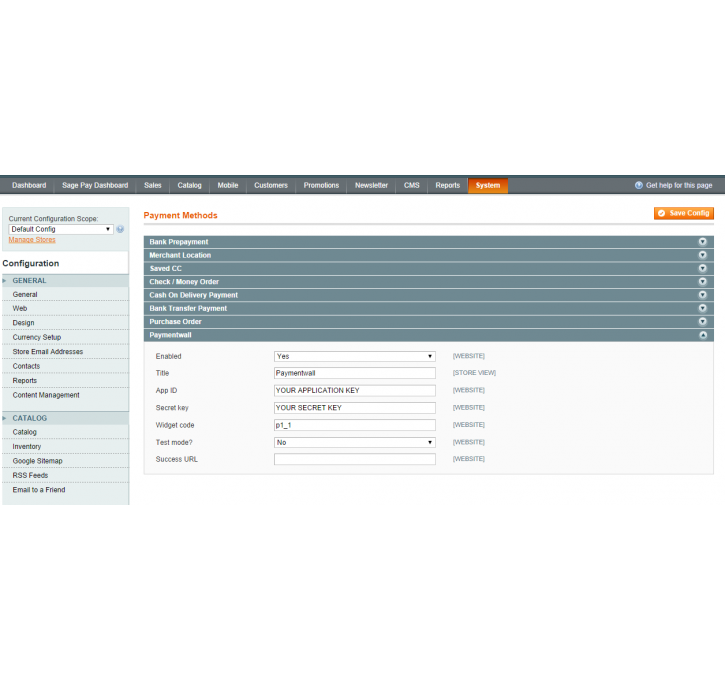The image size is (725, 680).
Task: Open the Mobile menu
Action: coord(228,185)
